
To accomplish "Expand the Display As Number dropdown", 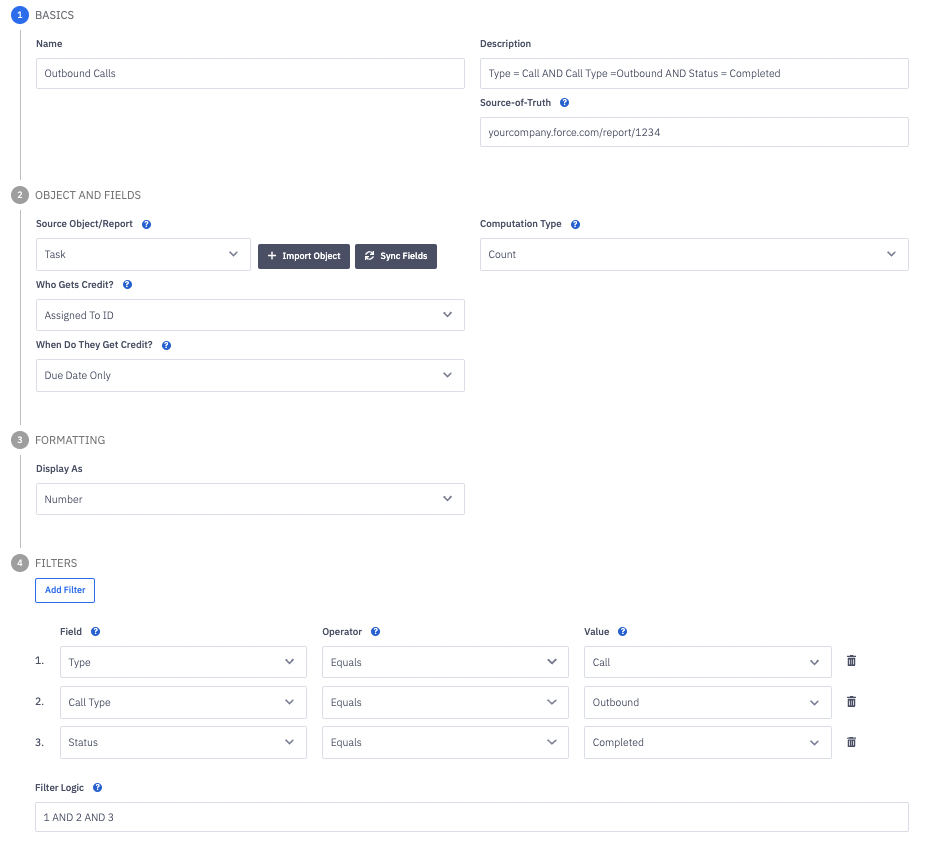I will 250,499.
